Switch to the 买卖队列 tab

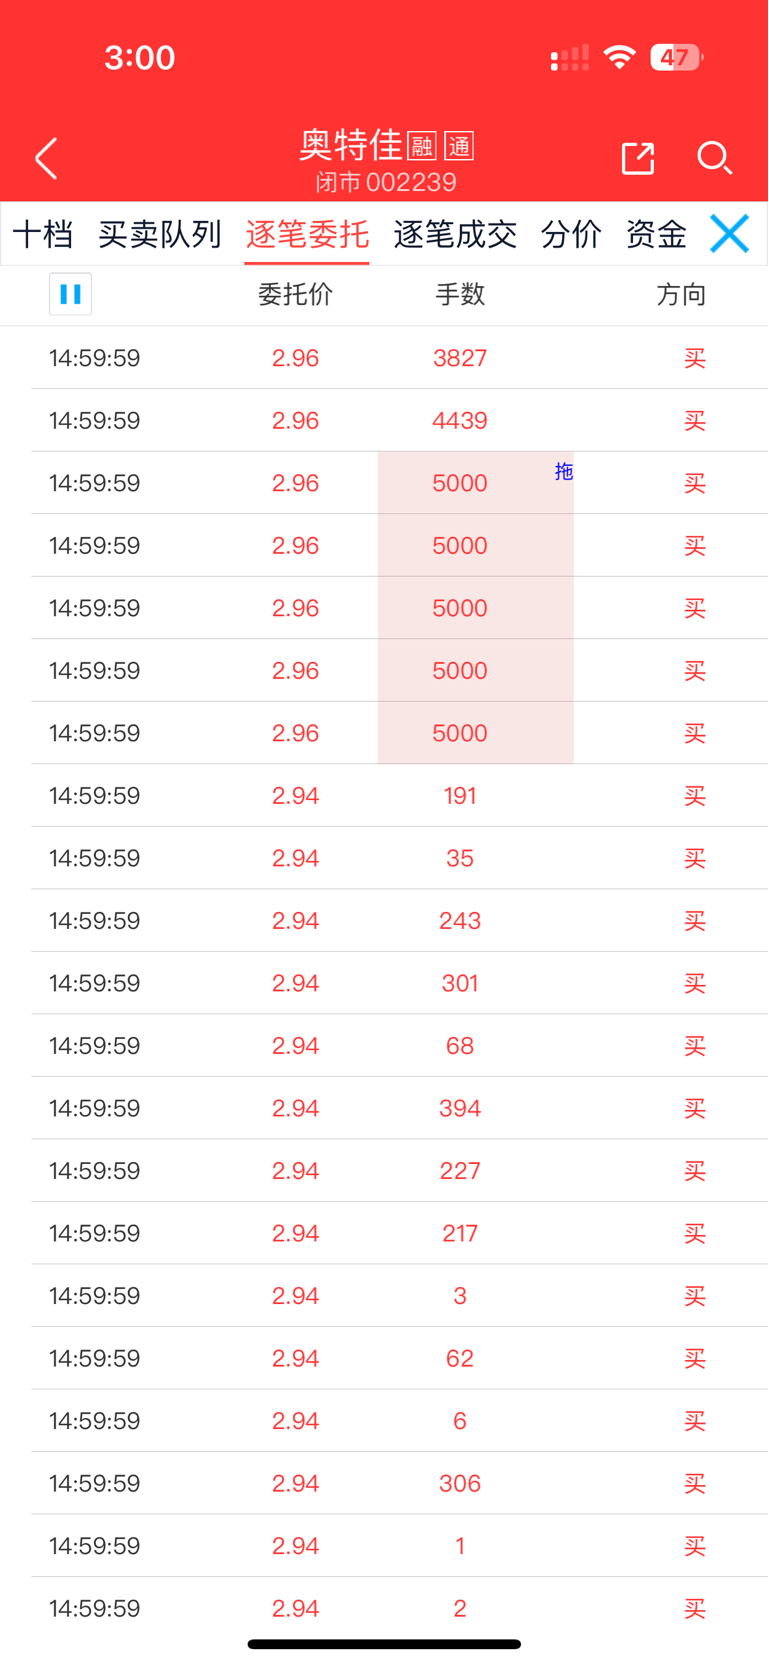pyautogui.click(x=160, y=235)
